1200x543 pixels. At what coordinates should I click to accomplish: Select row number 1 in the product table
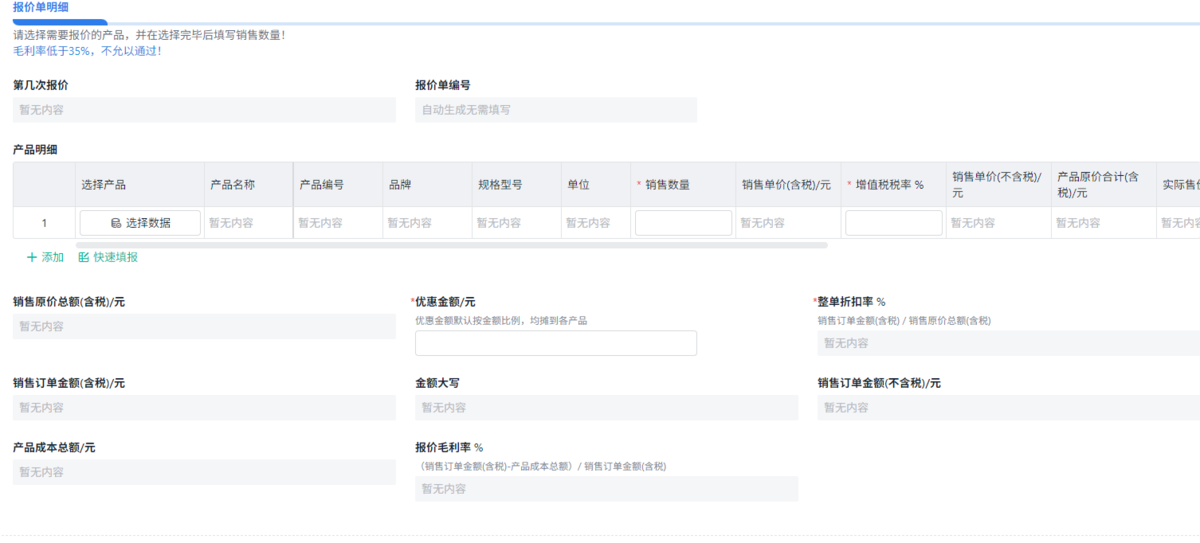click(44, 223)
